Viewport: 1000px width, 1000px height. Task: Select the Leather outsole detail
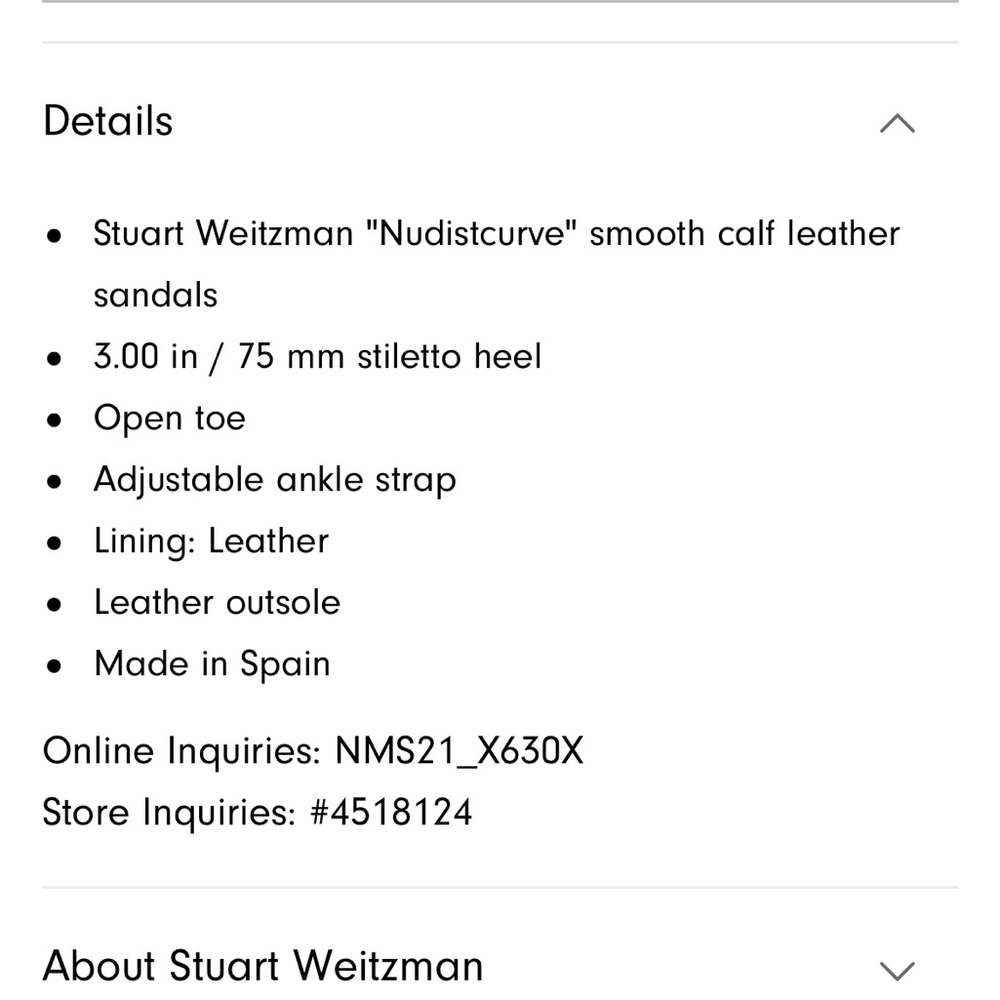click(x=217, y=602)
